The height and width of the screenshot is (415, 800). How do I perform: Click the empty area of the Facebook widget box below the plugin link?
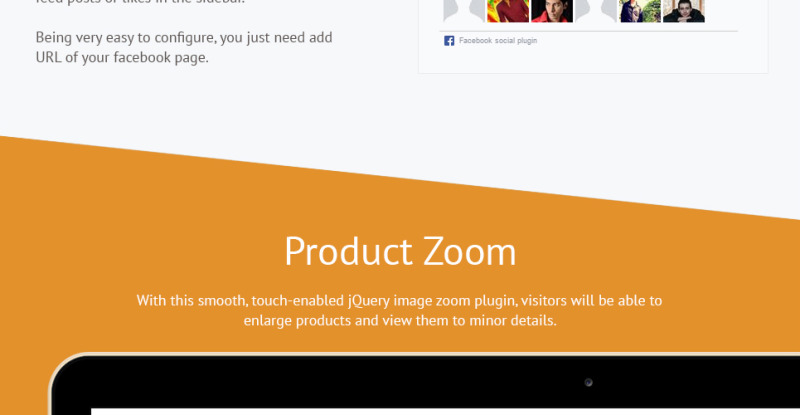(592, 59)
